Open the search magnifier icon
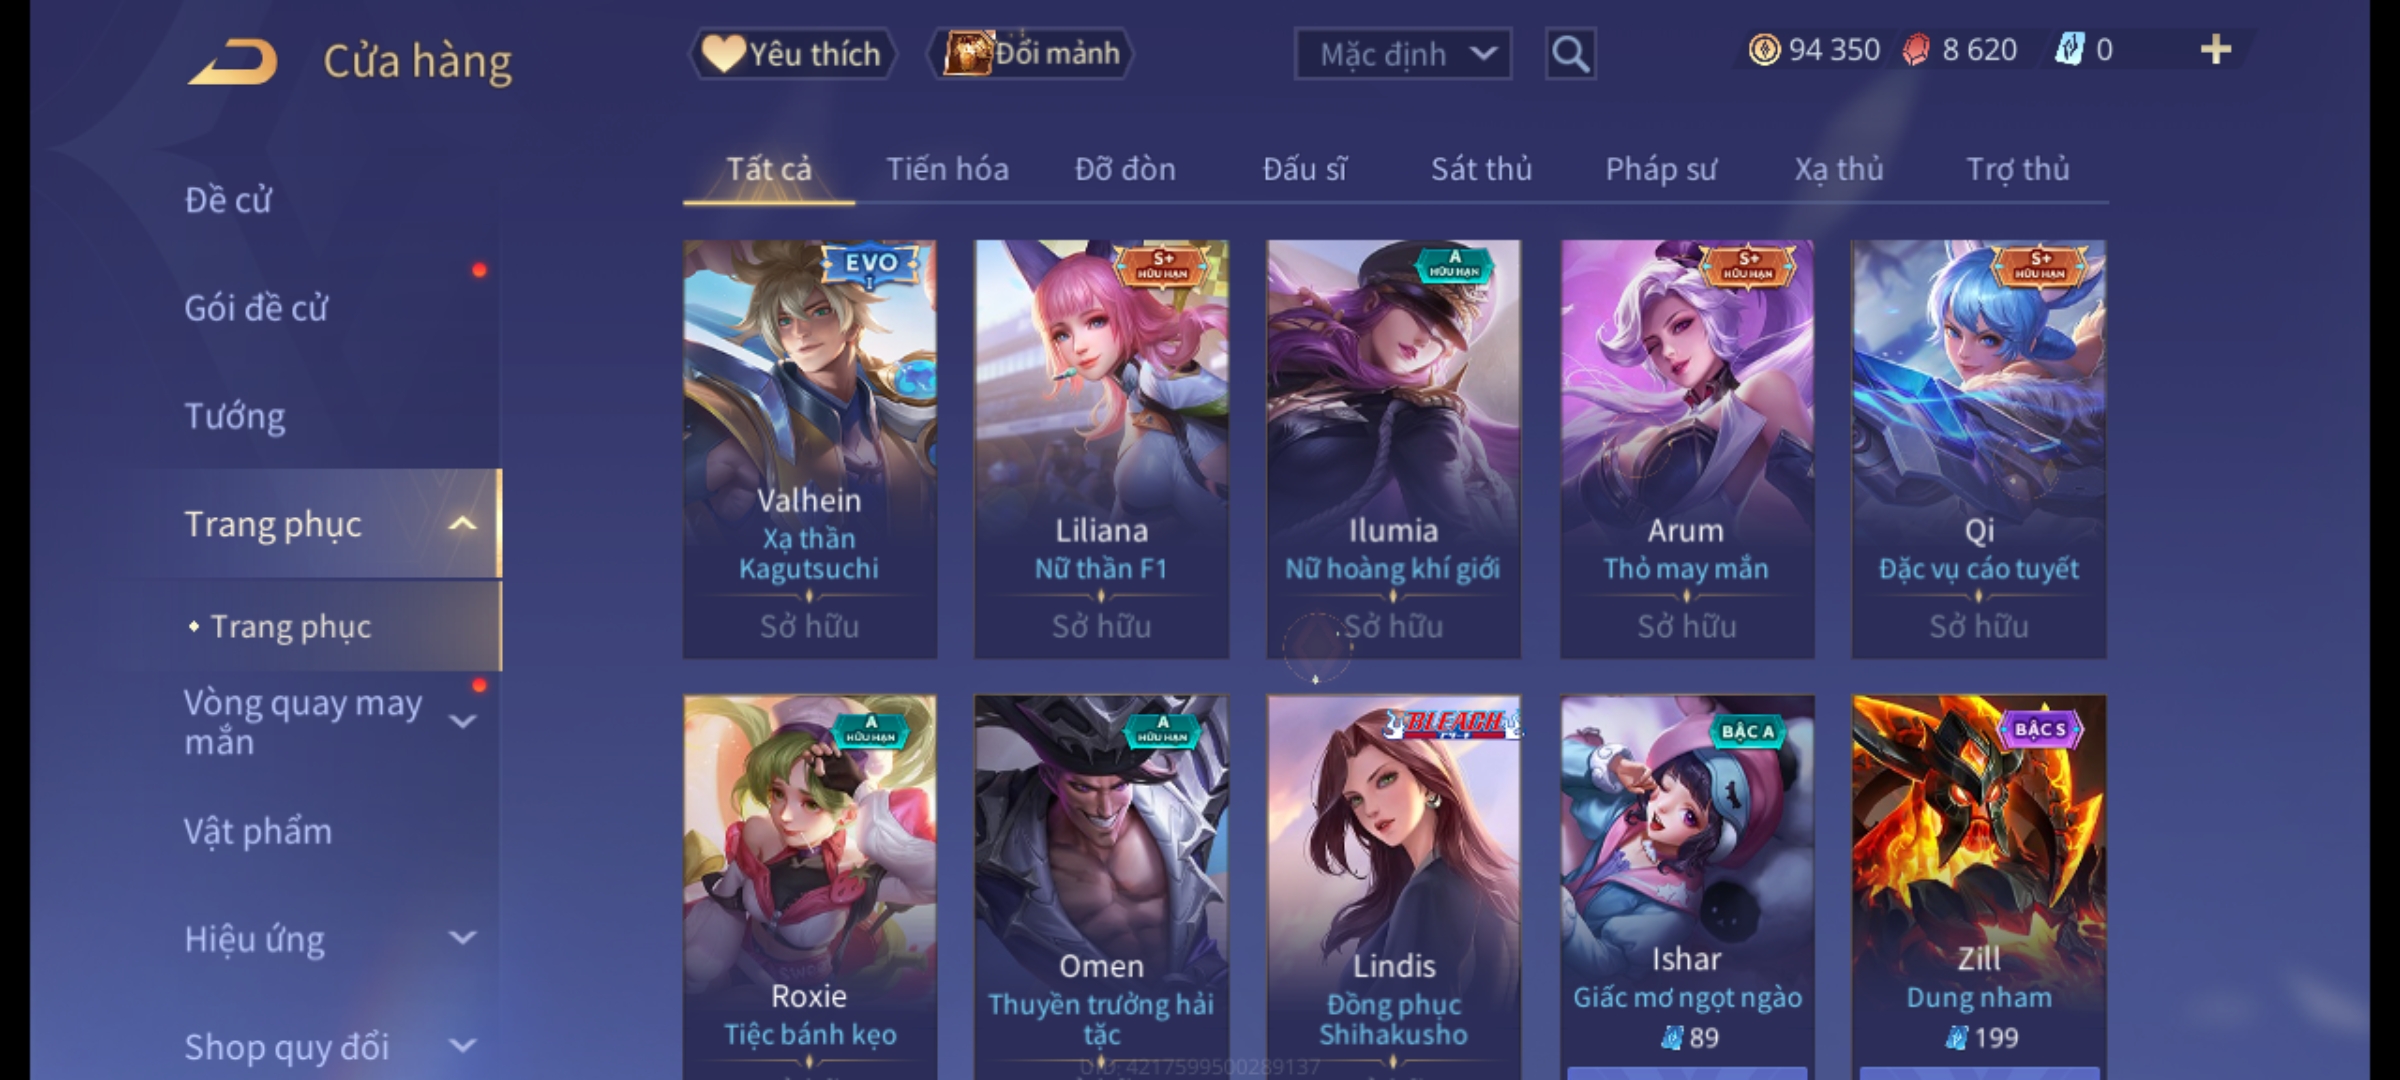The height and width of the screenshot is (1080, 2400). pos(1570,54)
